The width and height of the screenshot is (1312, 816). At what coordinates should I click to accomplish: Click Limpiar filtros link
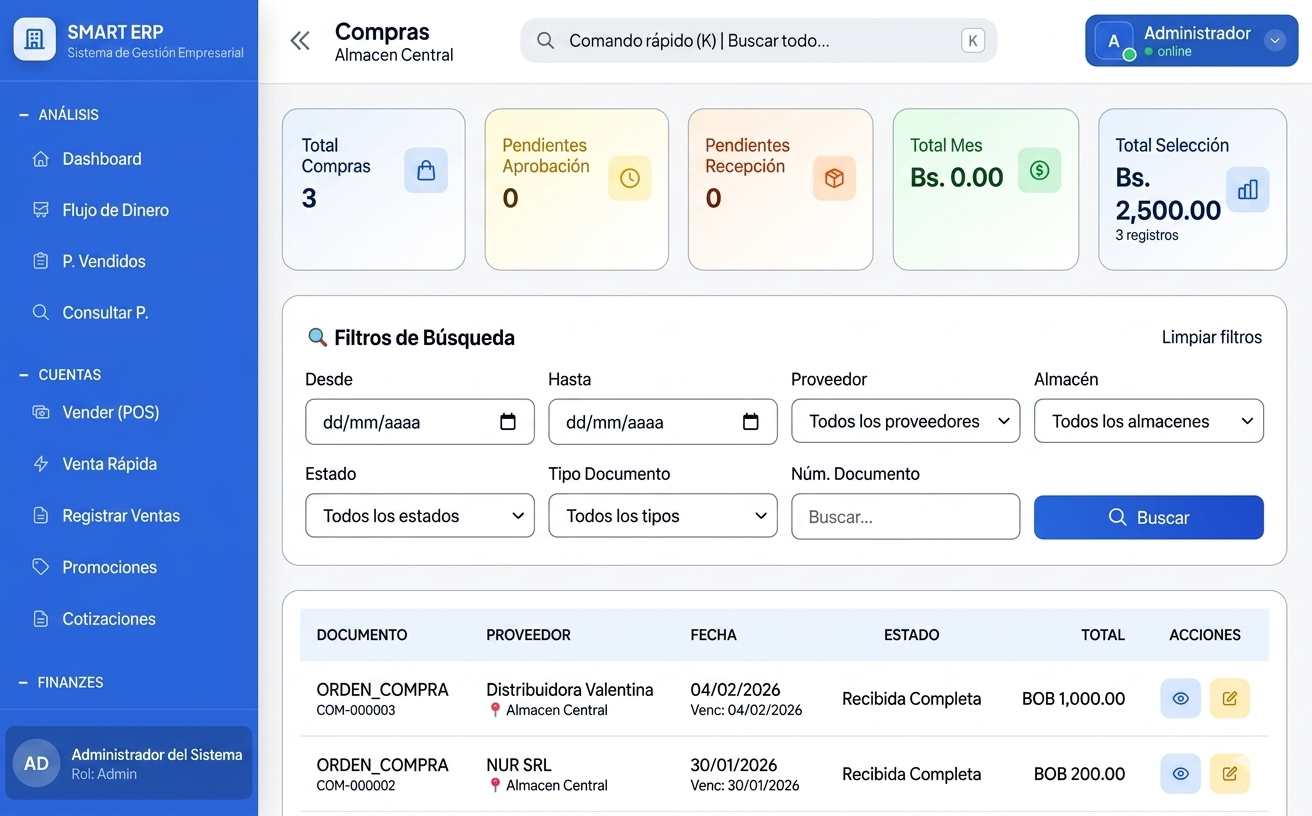[x=1211, y=337]
